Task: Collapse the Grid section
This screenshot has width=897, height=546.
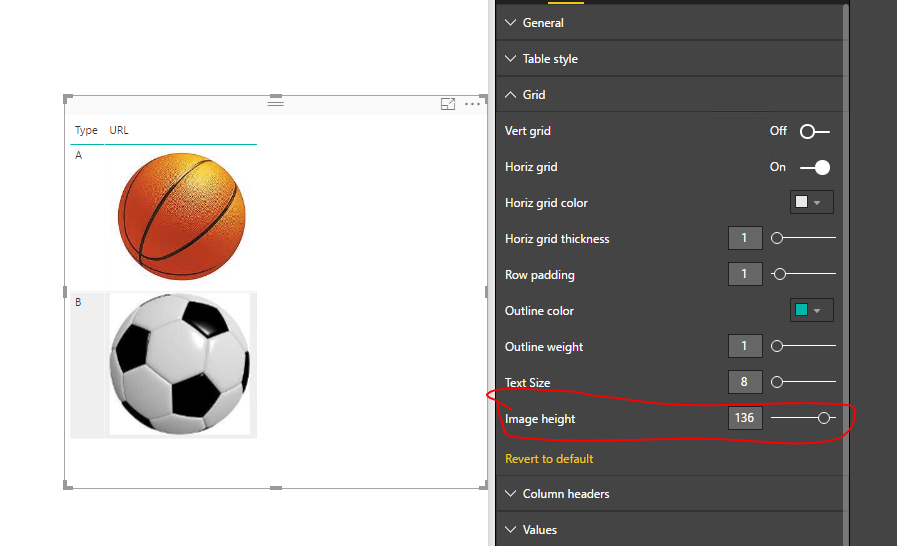Action: 670,95
